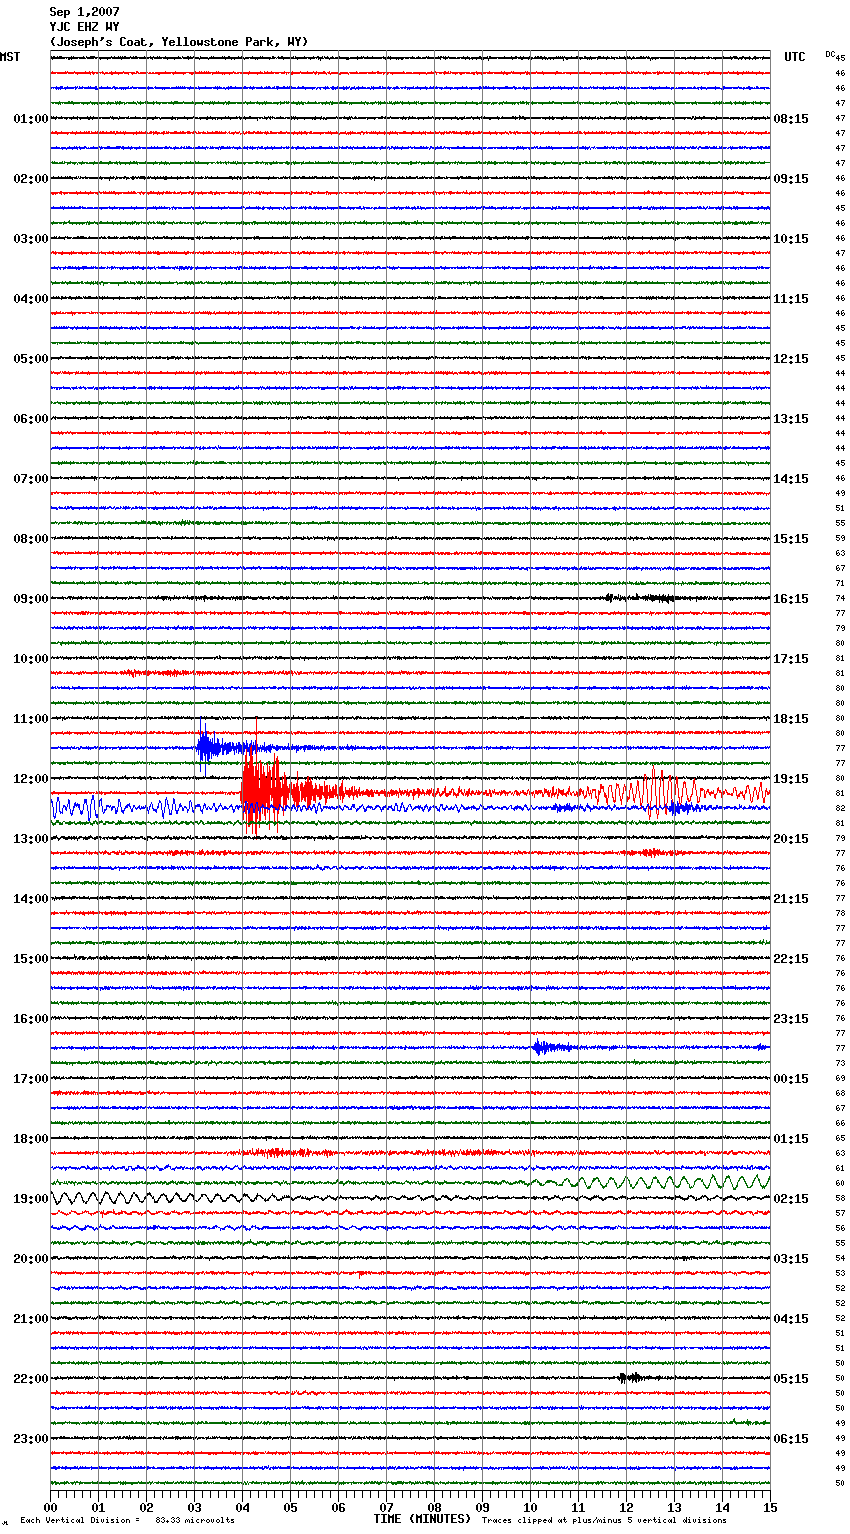The image size is (850, 1534).
Task: Select the "12:00" MST hour label
Action: point(30,779)
